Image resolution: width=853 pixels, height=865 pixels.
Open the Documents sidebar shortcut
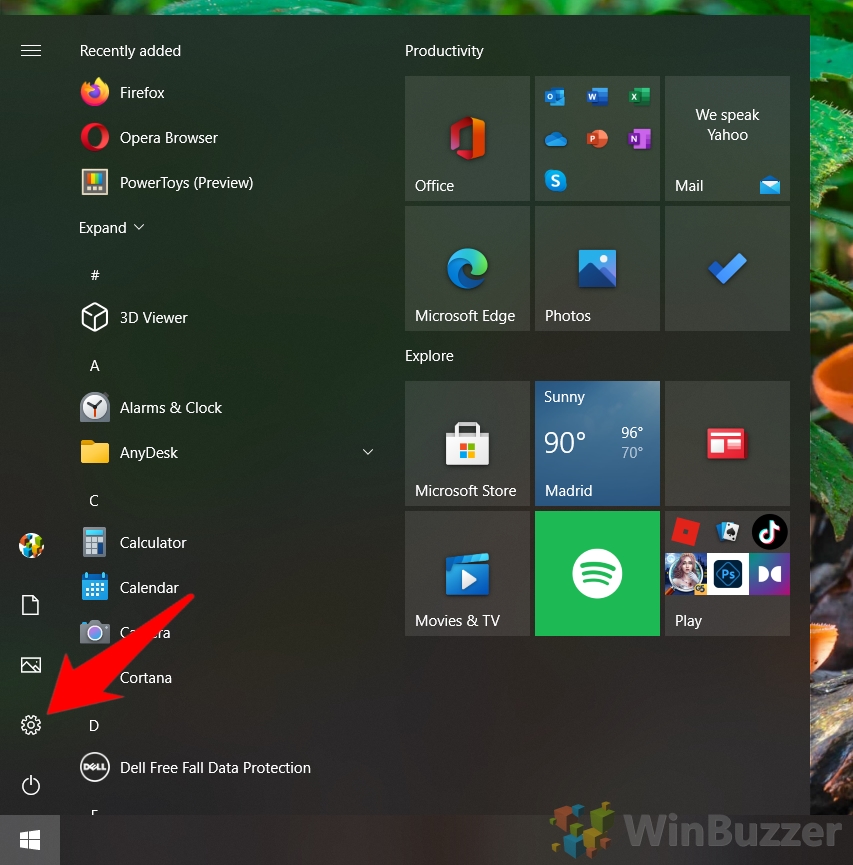point(30,605)
